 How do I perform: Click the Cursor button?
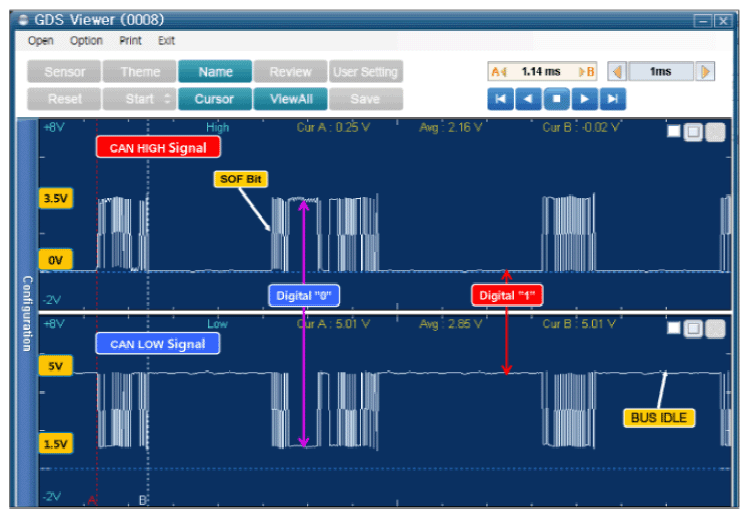coord(214,99)
